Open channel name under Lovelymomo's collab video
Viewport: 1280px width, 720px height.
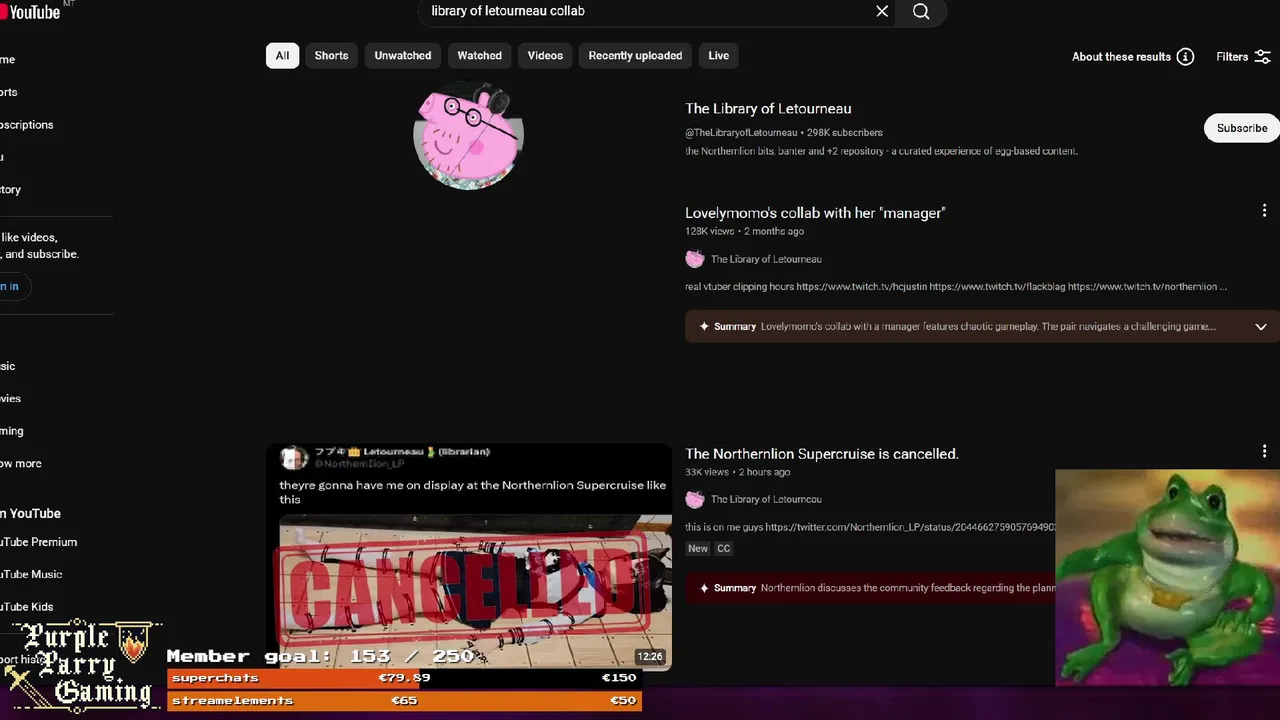(766, 259)
